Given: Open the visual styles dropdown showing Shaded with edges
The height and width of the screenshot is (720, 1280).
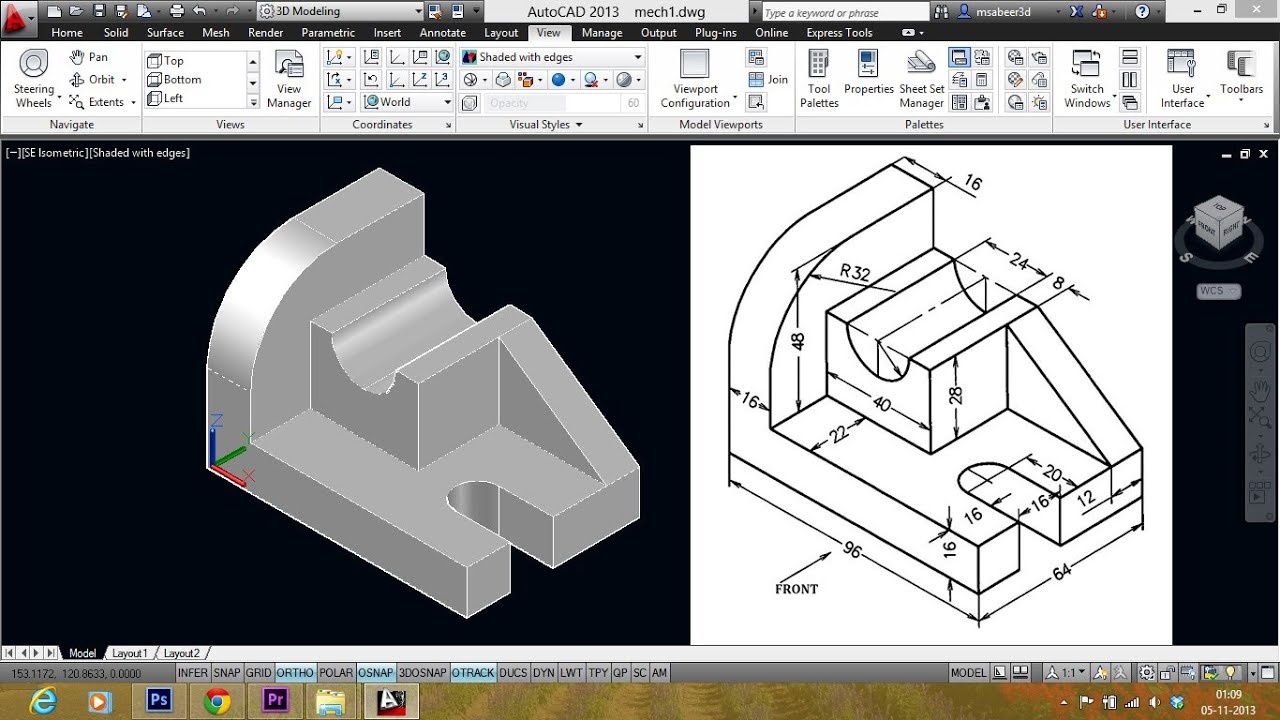Looking at the screenshot, I should click(x=637, y=57).
